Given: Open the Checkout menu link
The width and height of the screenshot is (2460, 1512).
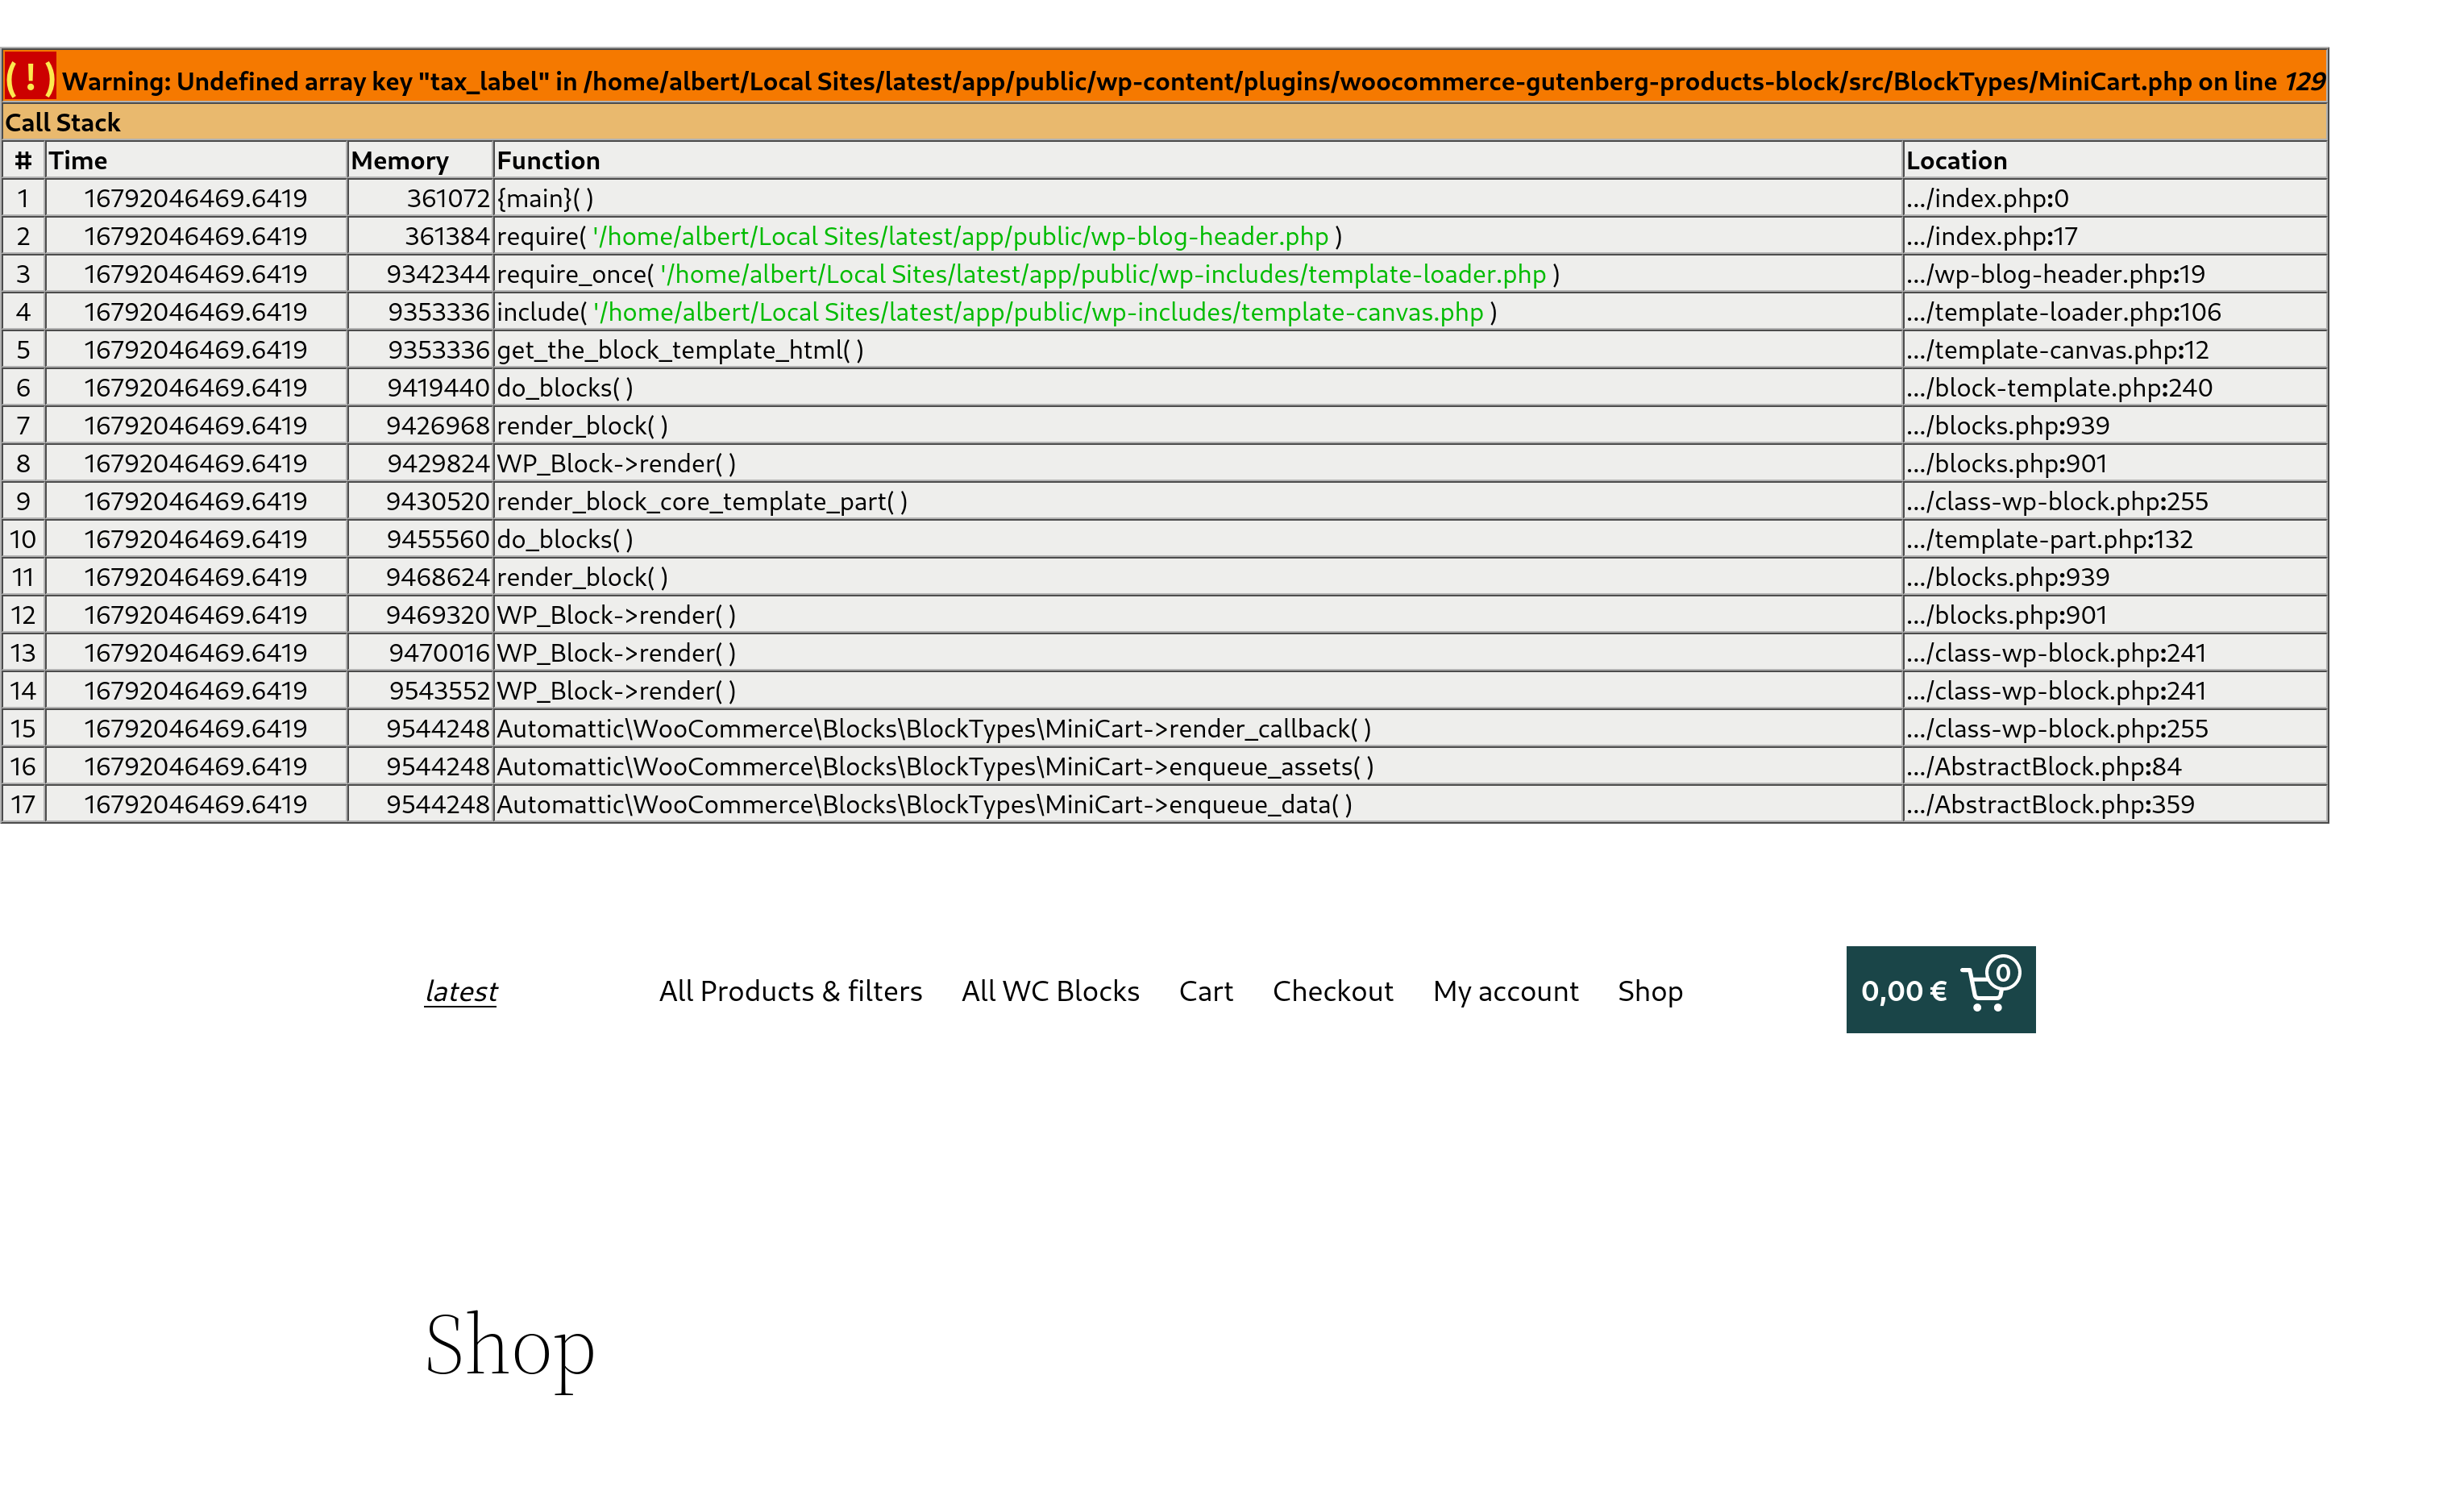Looking at the screenshot, I should click(x=1332, y=991).
